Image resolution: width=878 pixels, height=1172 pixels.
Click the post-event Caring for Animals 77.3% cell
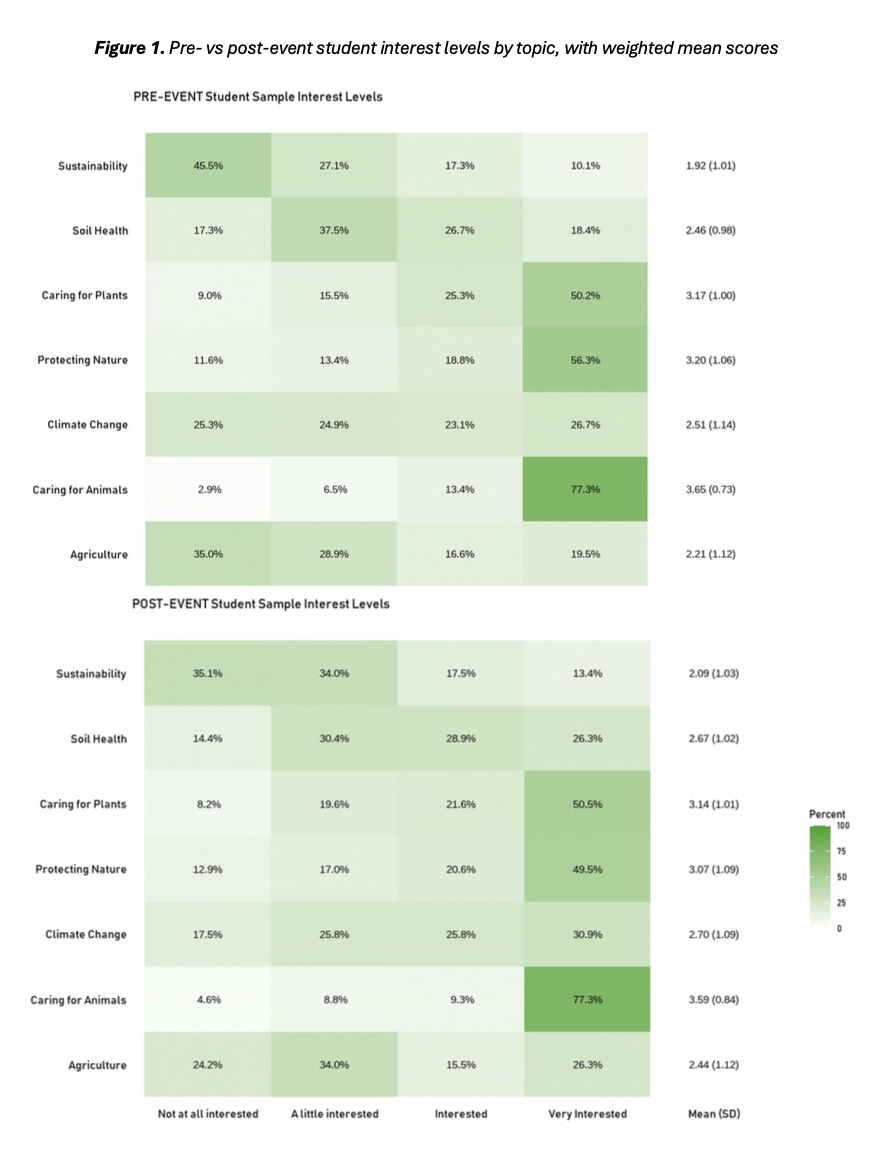coord(585,999)
